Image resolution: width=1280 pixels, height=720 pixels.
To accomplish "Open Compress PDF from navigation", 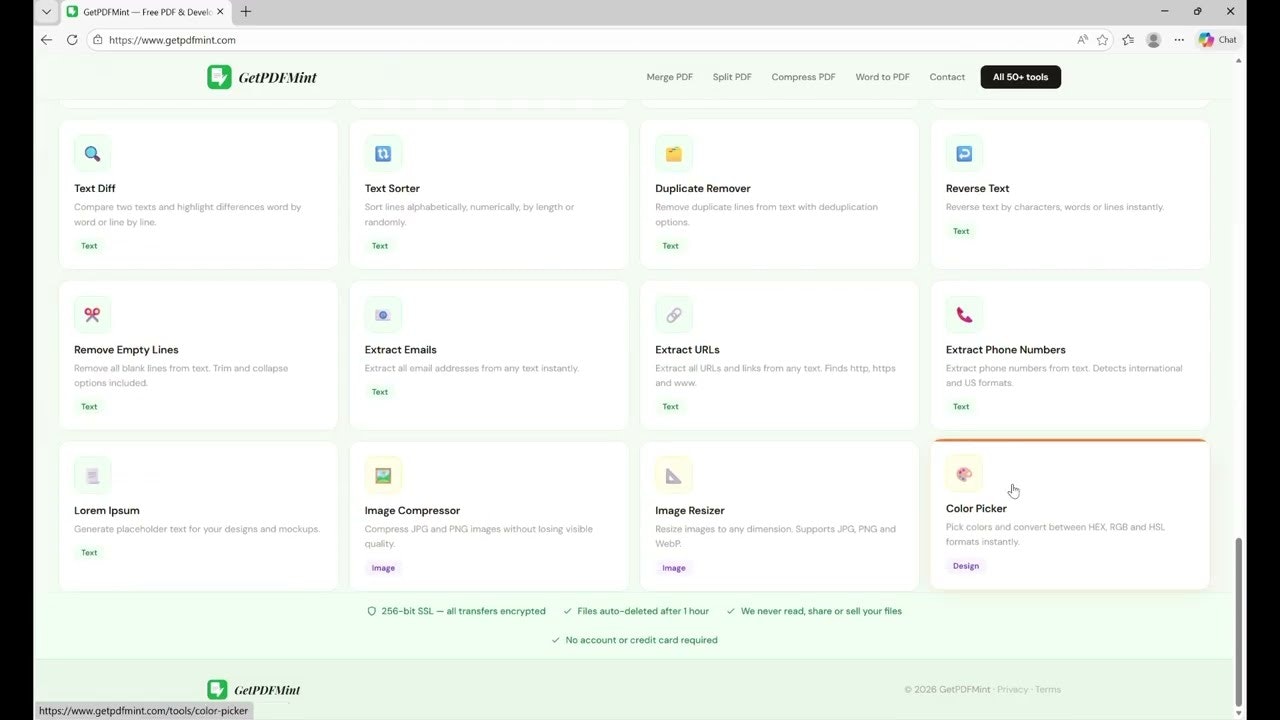I will (x=803, y=77).
